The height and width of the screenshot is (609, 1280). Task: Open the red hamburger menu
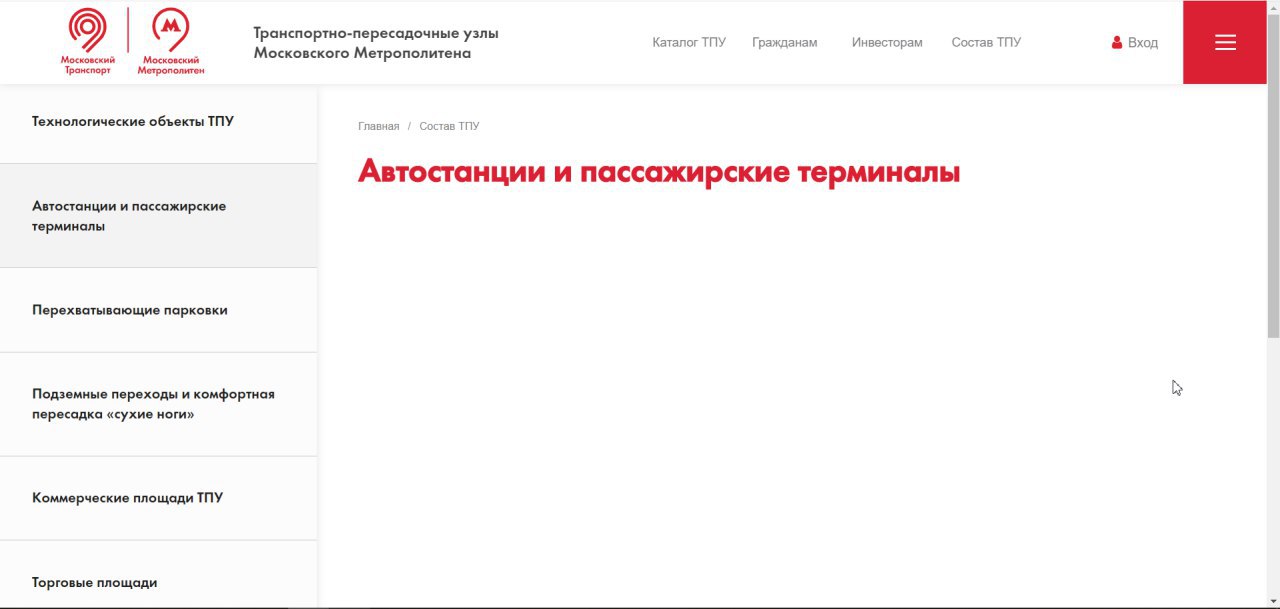coord(1225,42)
